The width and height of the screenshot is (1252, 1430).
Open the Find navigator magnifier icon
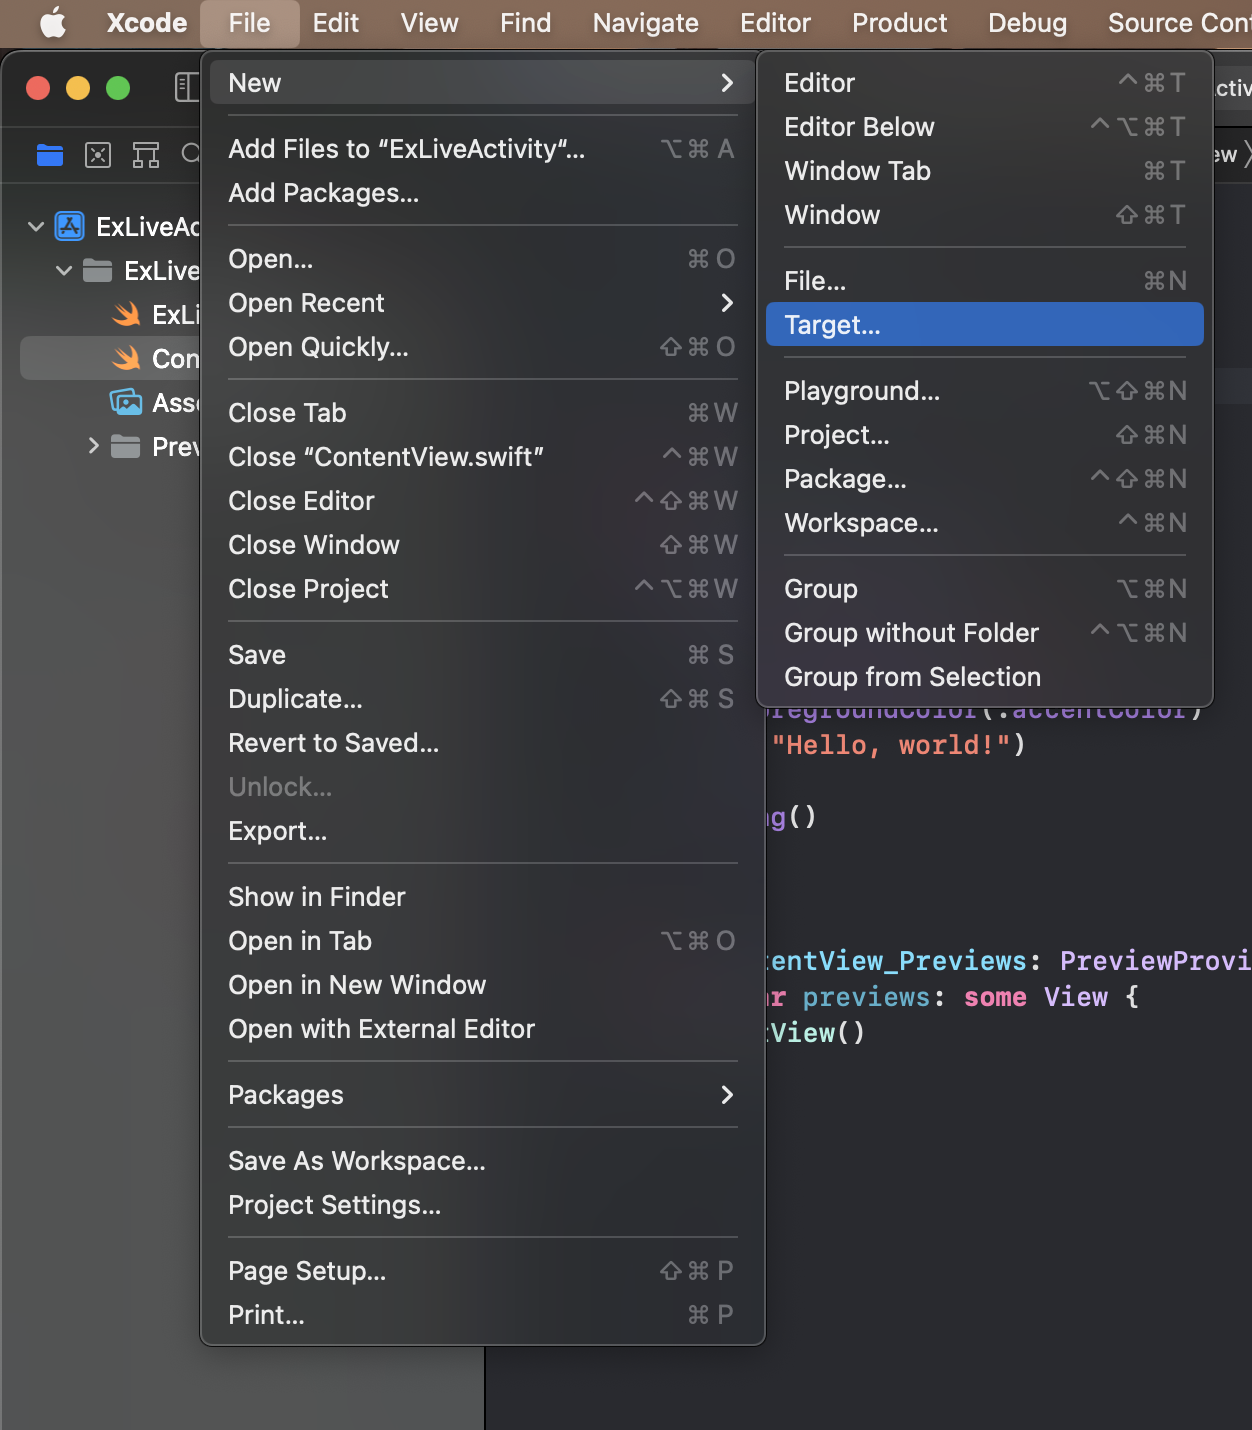coord(190,155)
